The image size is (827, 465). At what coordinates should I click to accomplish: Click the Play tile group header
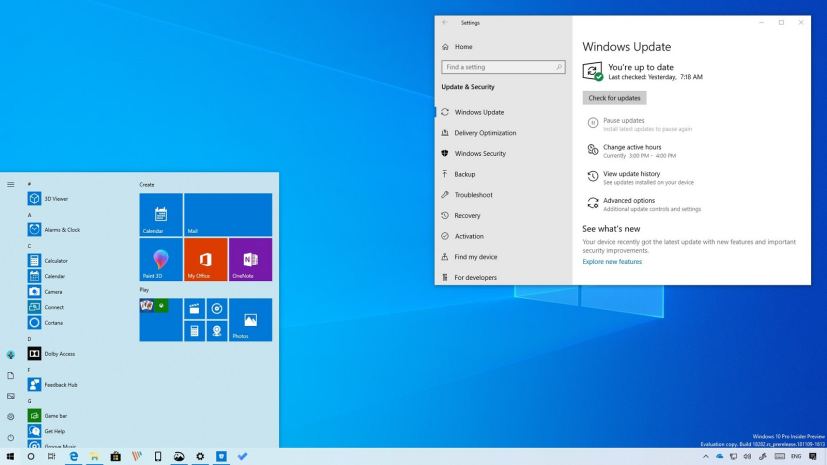(144, 290)
